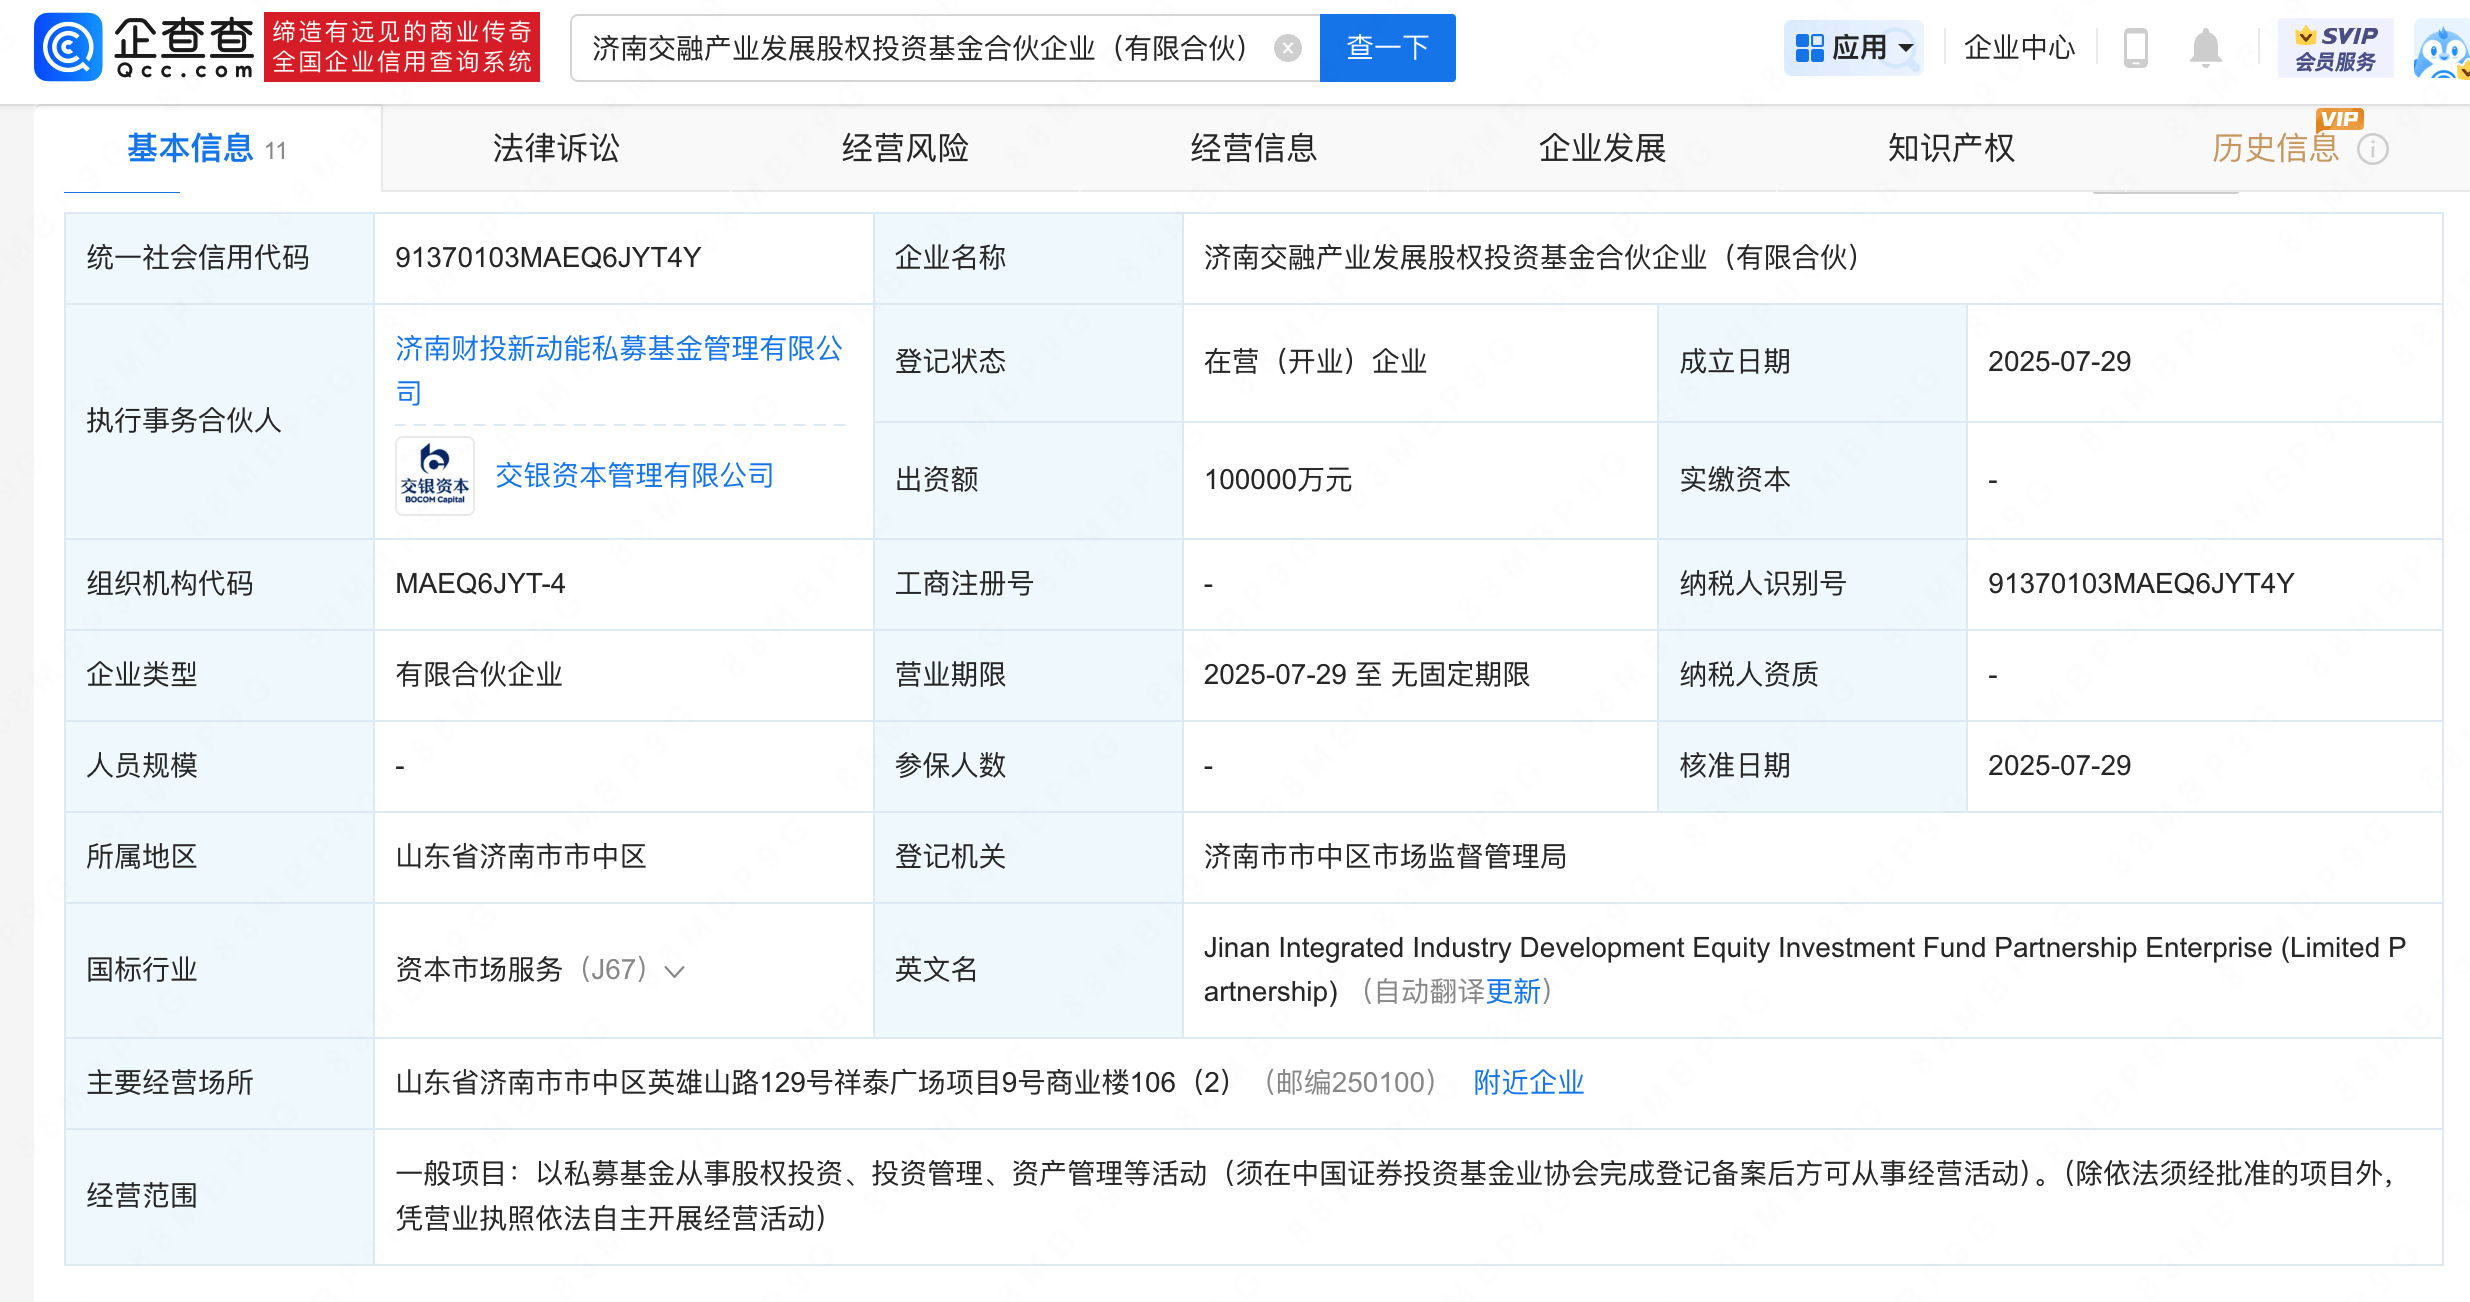Open the 附近企业 link

[x=1529, y=1082]
